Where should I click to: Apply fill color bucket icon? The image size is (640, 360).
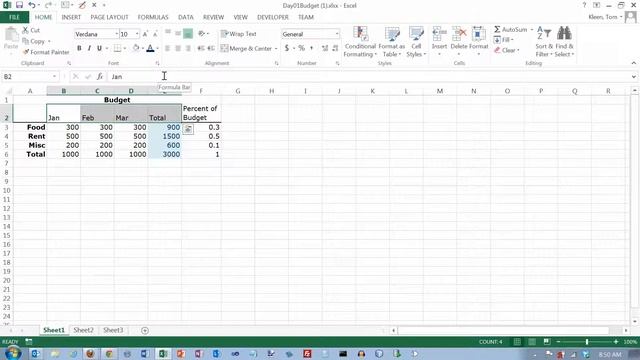[x=136, y=48]
